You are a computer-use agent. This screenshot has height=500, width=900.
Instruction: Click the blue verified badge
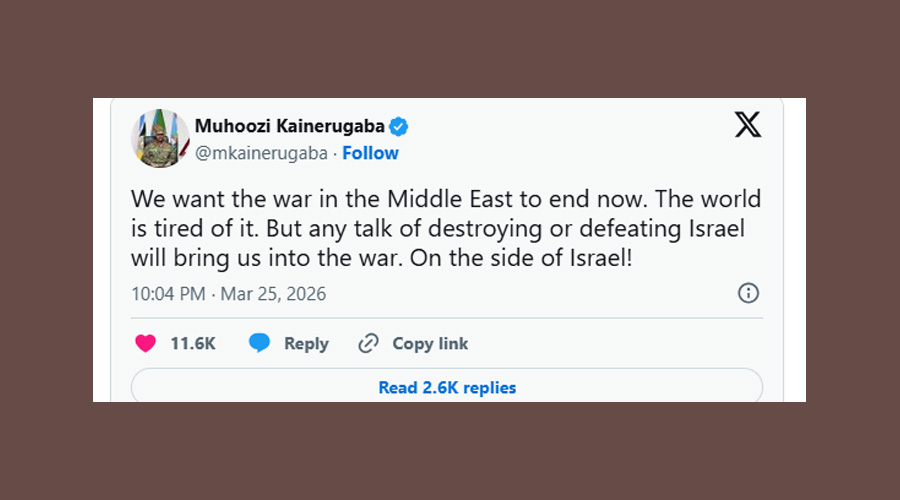[398, 126]
